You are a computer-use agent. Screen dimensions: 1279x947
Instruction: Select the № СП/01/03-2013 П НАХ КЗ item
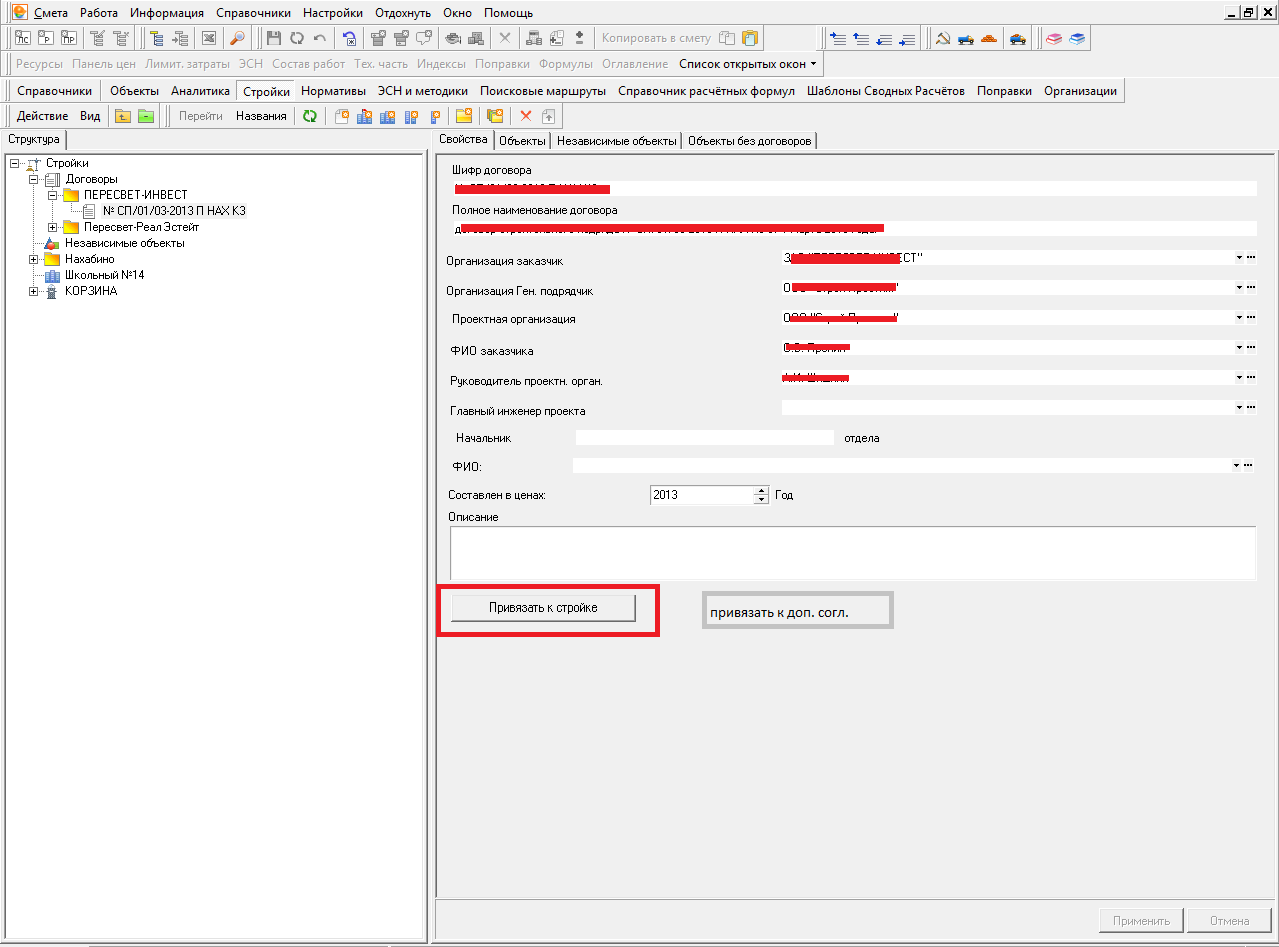click(x=174, y=211)
